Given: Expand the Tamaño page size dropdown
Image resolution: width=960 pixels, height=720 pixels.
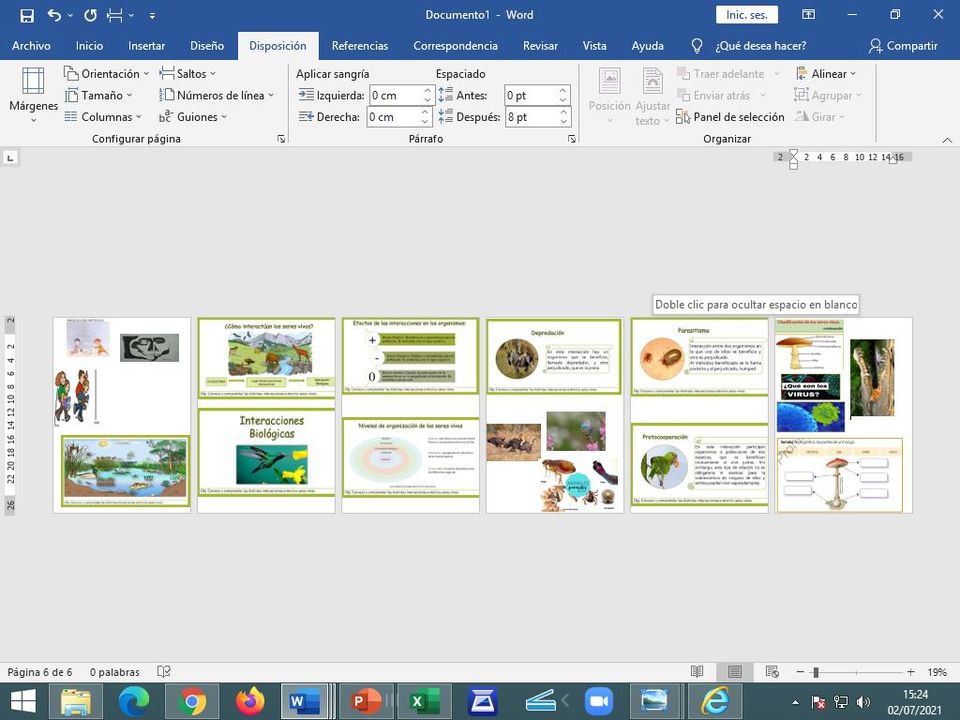Looking at the screenshot, I should tap(100, 96).
